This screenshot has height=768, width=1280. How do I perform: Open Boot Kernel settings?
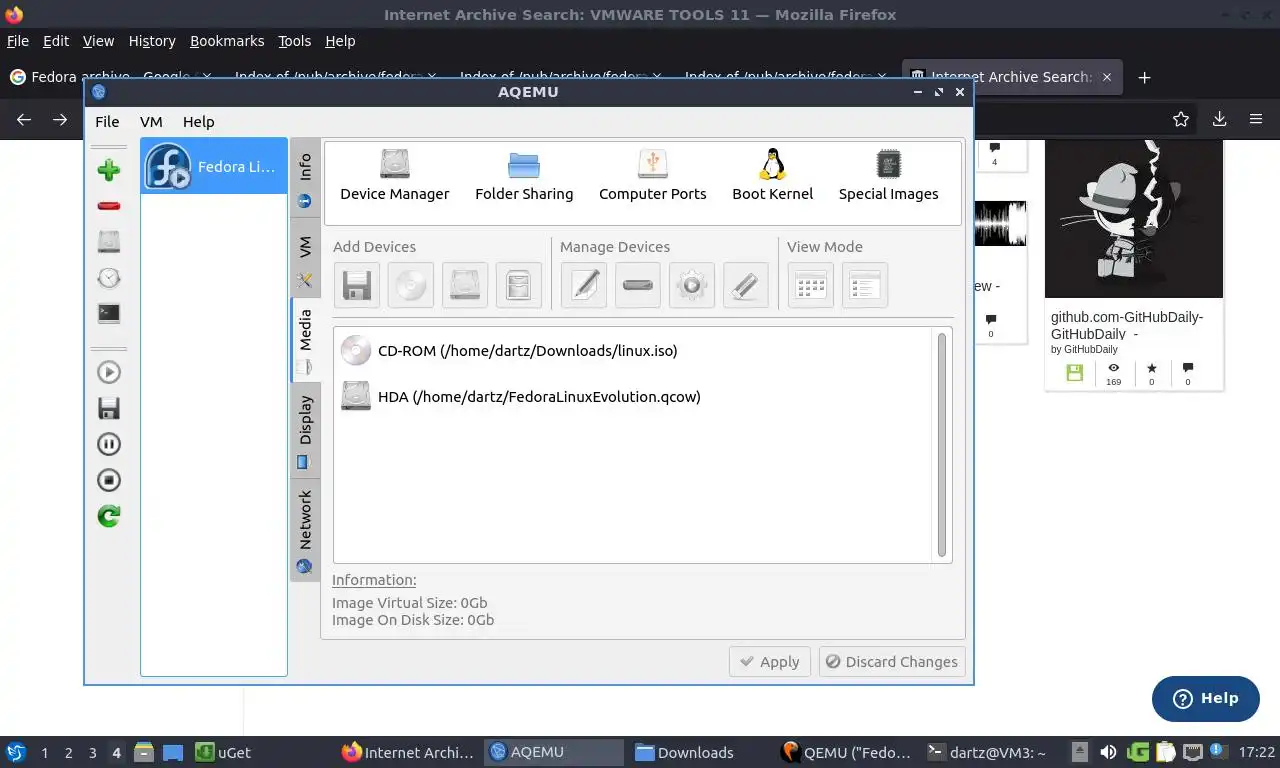(x=773, y=176)
